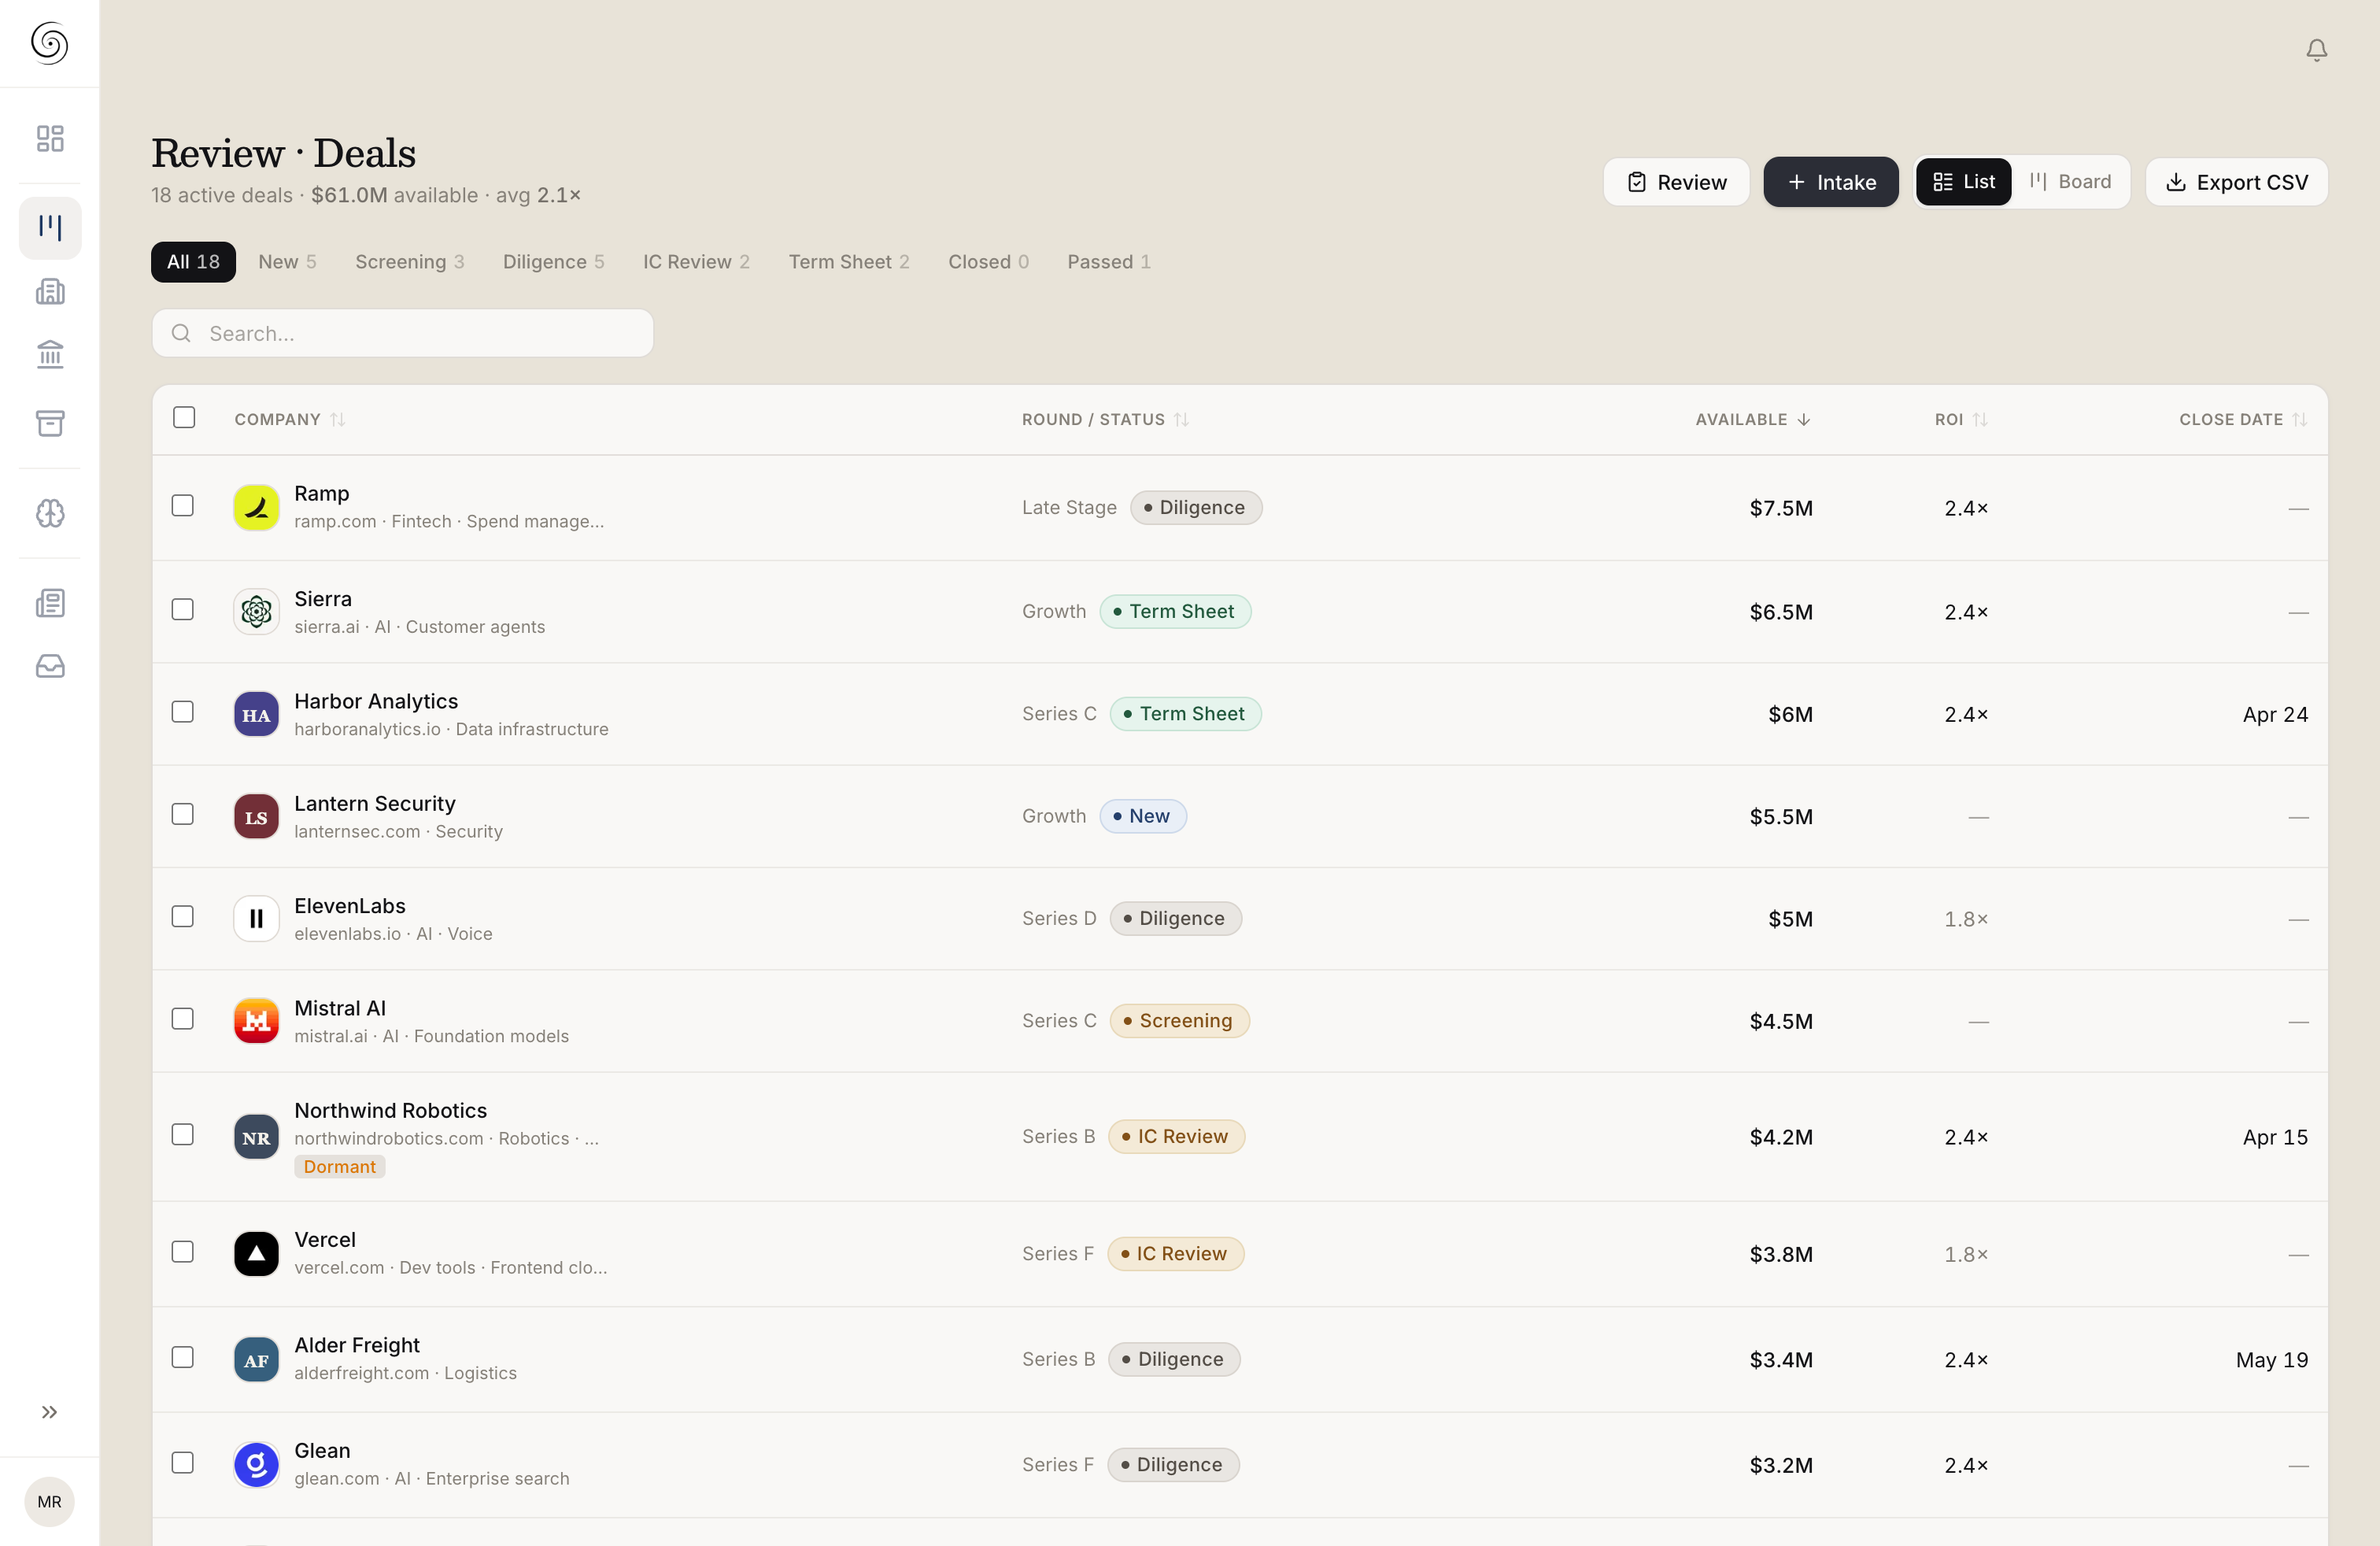Switch to List view
This screenshot has width=2380, height=1546.
click(x=1963, y=181)
